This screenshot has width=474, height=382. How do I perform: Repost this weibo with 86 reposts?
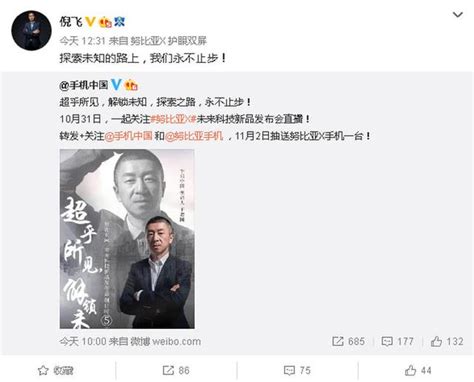176,370
